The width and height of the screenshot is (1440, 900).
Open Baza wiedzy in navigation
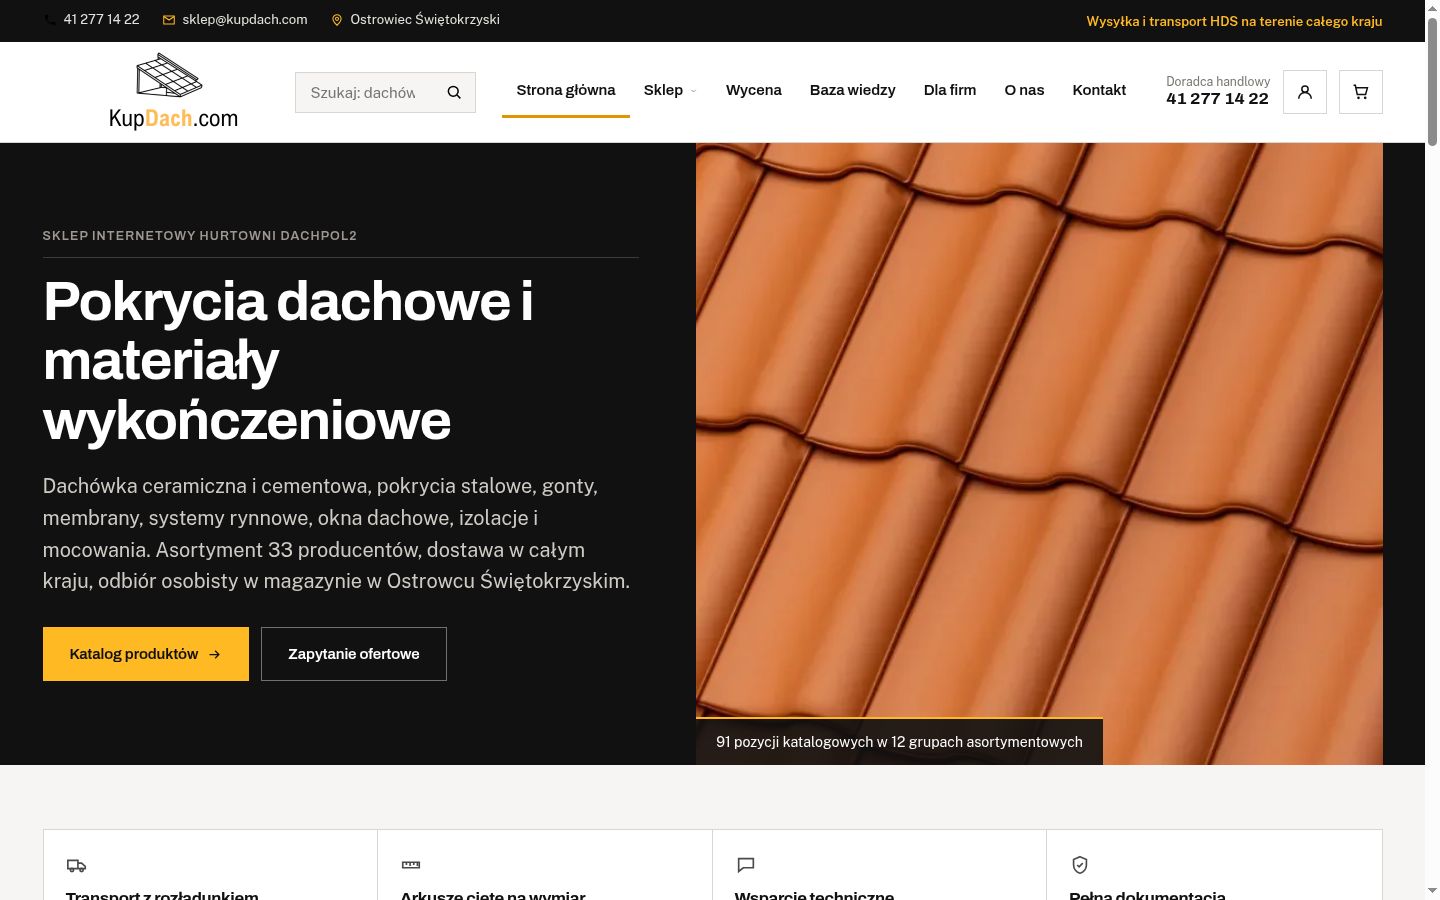pos(853,90)
